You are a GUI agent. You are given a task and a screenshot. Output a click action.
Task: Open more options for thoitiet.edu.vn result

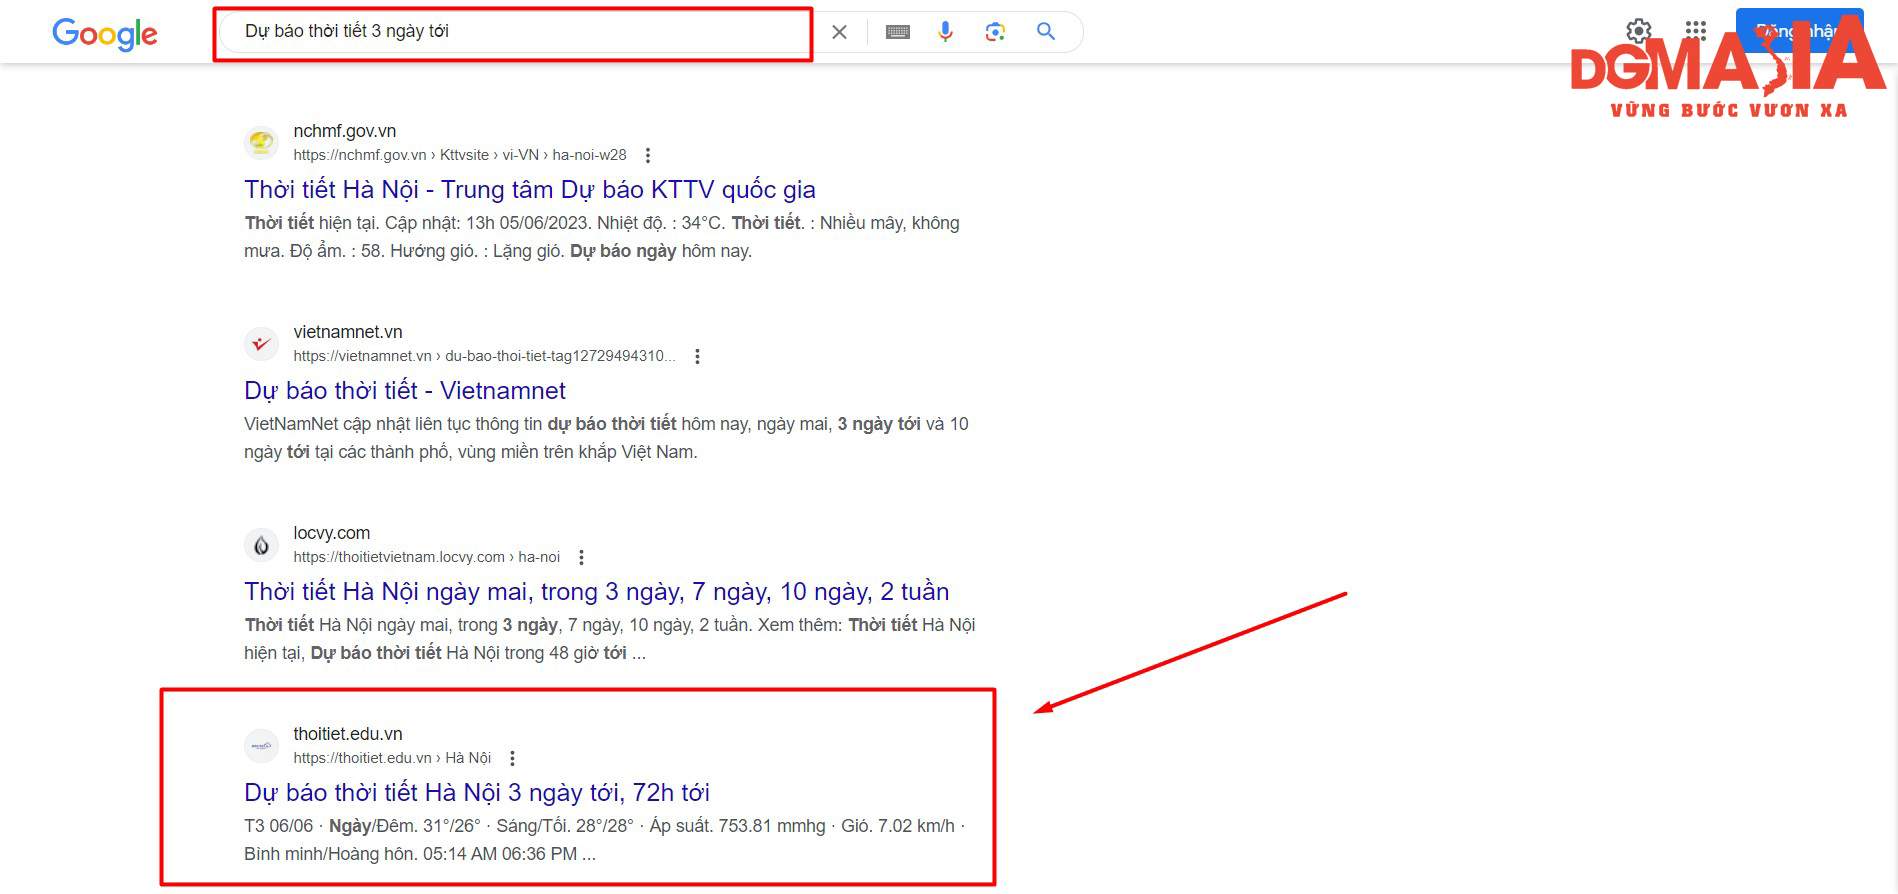(512, 758)
